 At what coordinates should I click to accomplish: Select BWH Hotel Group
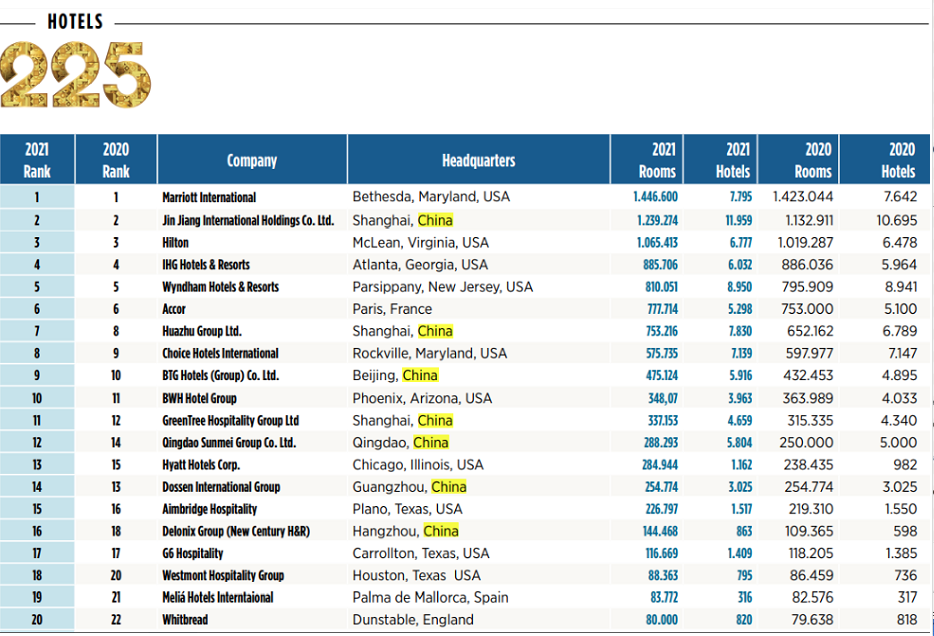coord(200,398)
